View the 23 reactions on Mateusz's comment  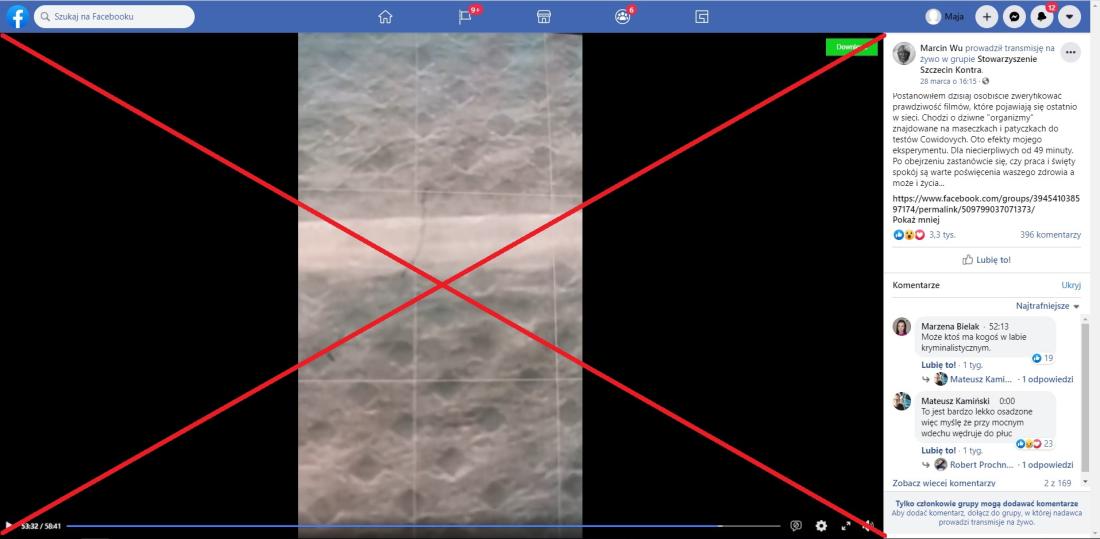[x=1035, y=444]
